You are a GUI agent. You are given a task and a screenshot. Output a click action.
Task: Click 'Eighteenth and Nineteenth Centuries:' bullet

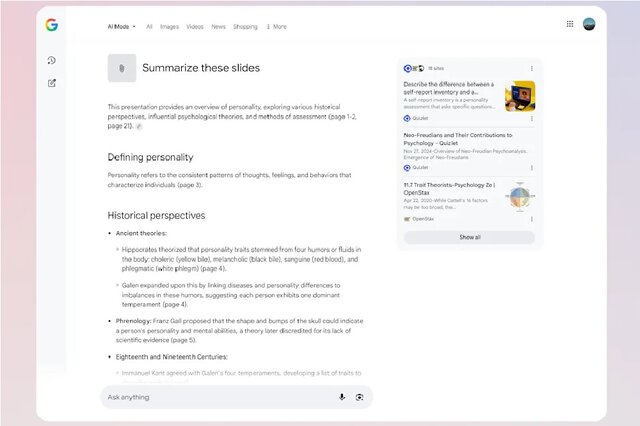pyautogui.click(x=171, y=357)
